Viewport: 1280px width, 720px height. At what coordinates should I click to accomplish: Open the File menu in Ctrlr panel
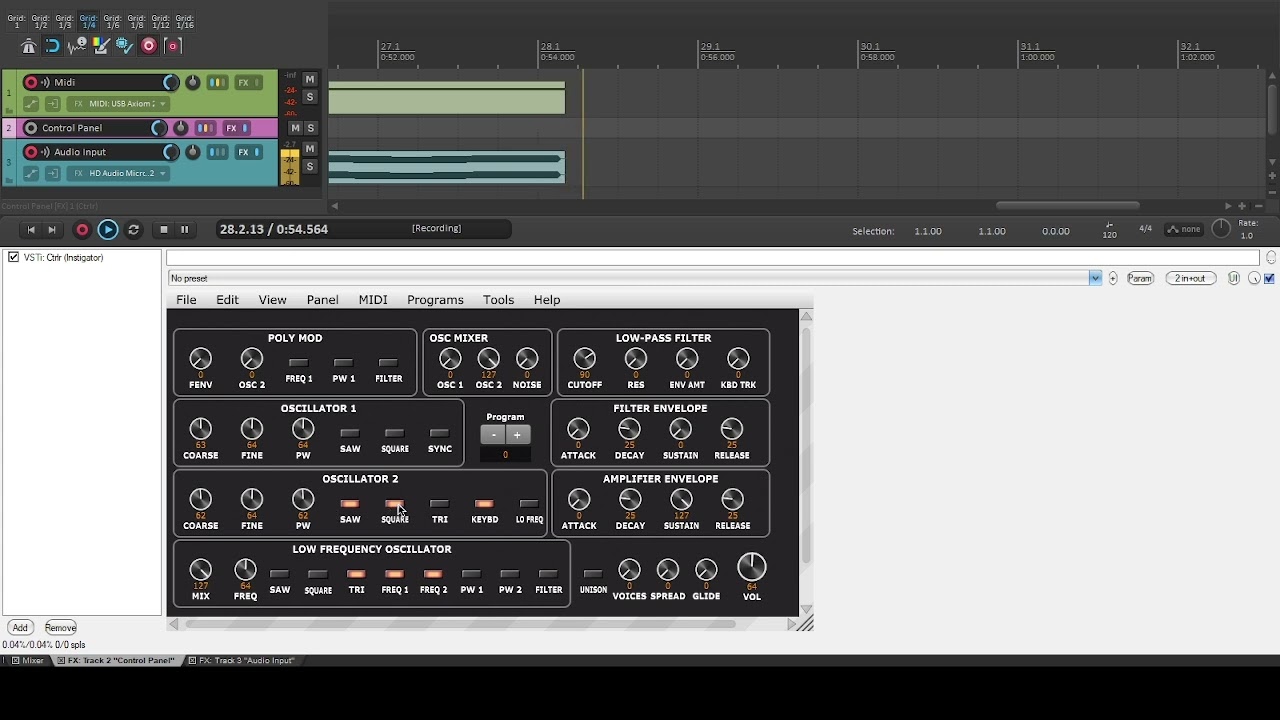point(186,300)
